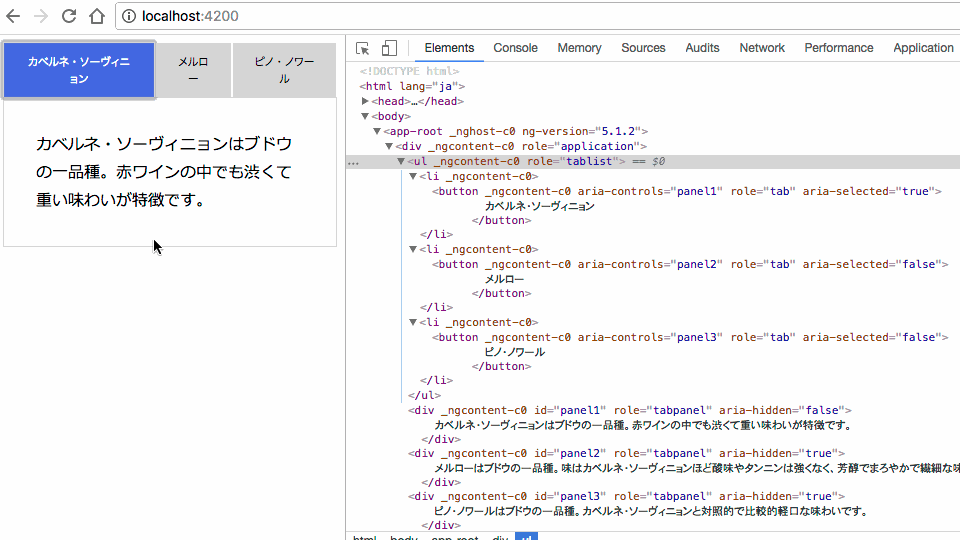
Task: Select the html lang="ja" line
Action: tap(413, 86)
